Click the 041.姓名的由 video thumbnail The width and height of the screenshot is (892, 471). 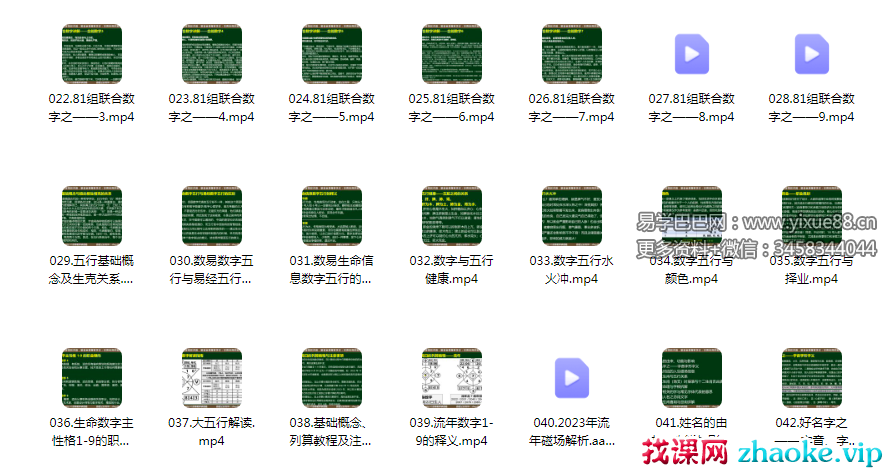[x=691, y=378]
